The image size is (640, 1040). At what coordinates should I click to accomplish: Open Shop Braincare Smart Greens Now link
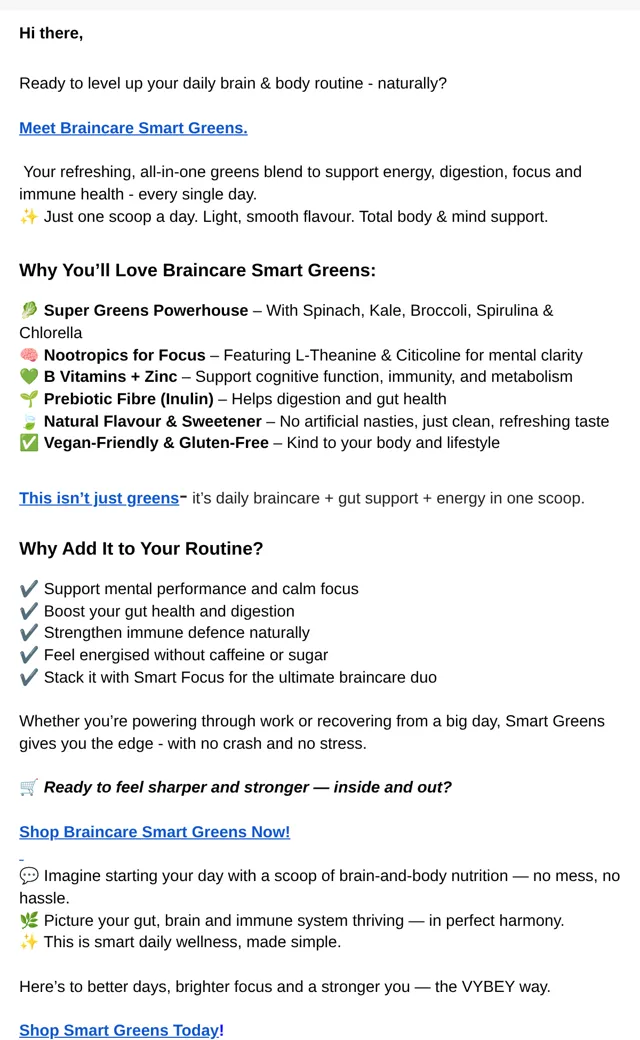[x=155, y=832]
